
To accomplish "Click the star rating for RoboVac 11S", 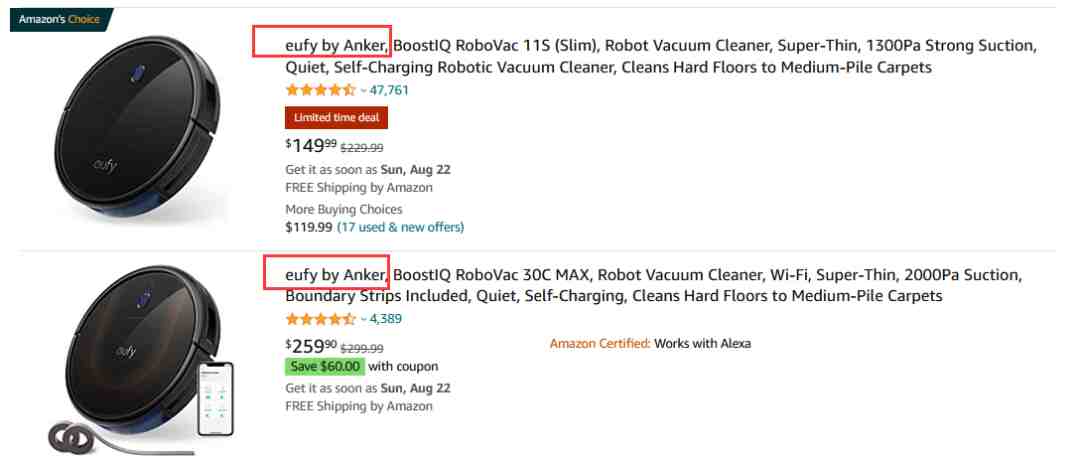I will click(x=320, y=90).
